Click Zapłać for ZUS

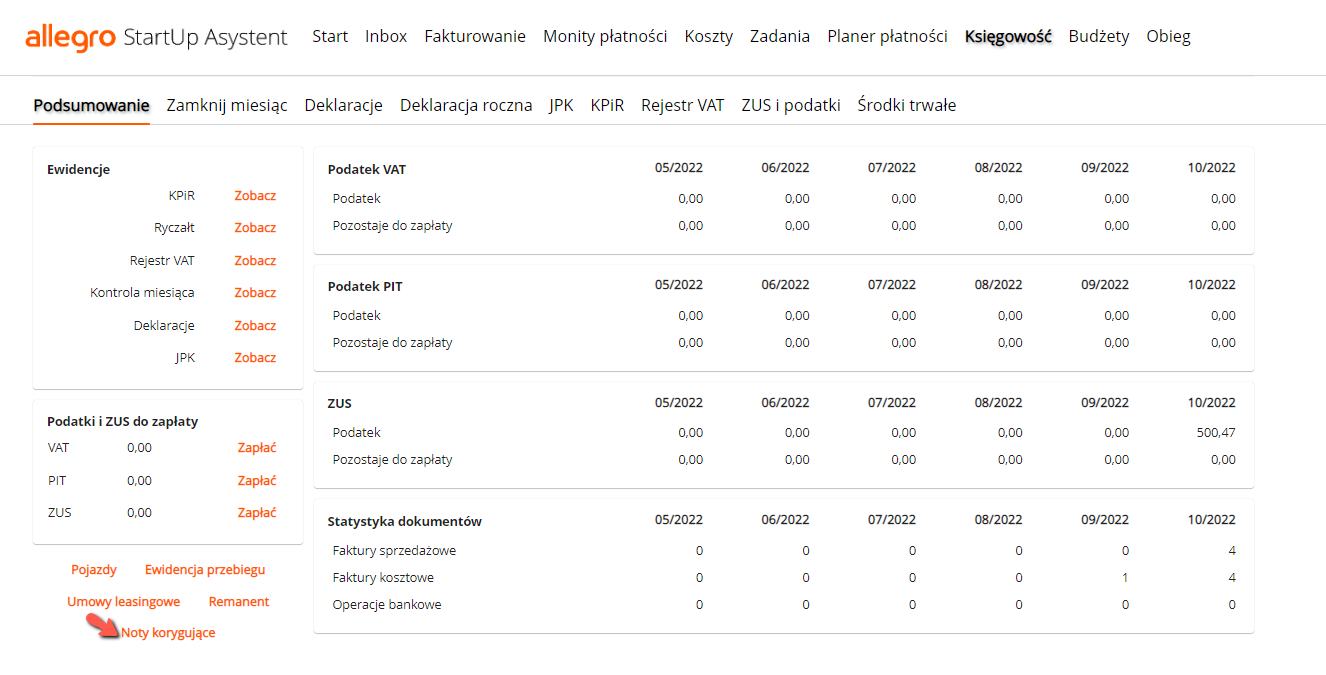pos(257,512)
